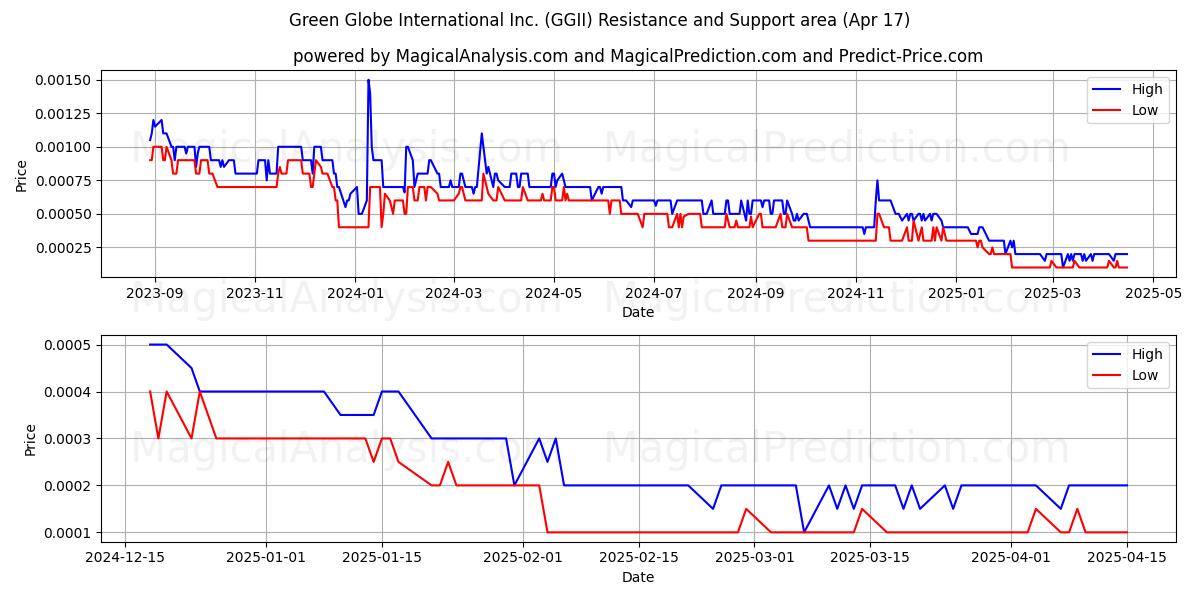Click the bottom chart's 0.0005 y-axis label
This screenshot has height=600, width=1200.
point(69,345)
